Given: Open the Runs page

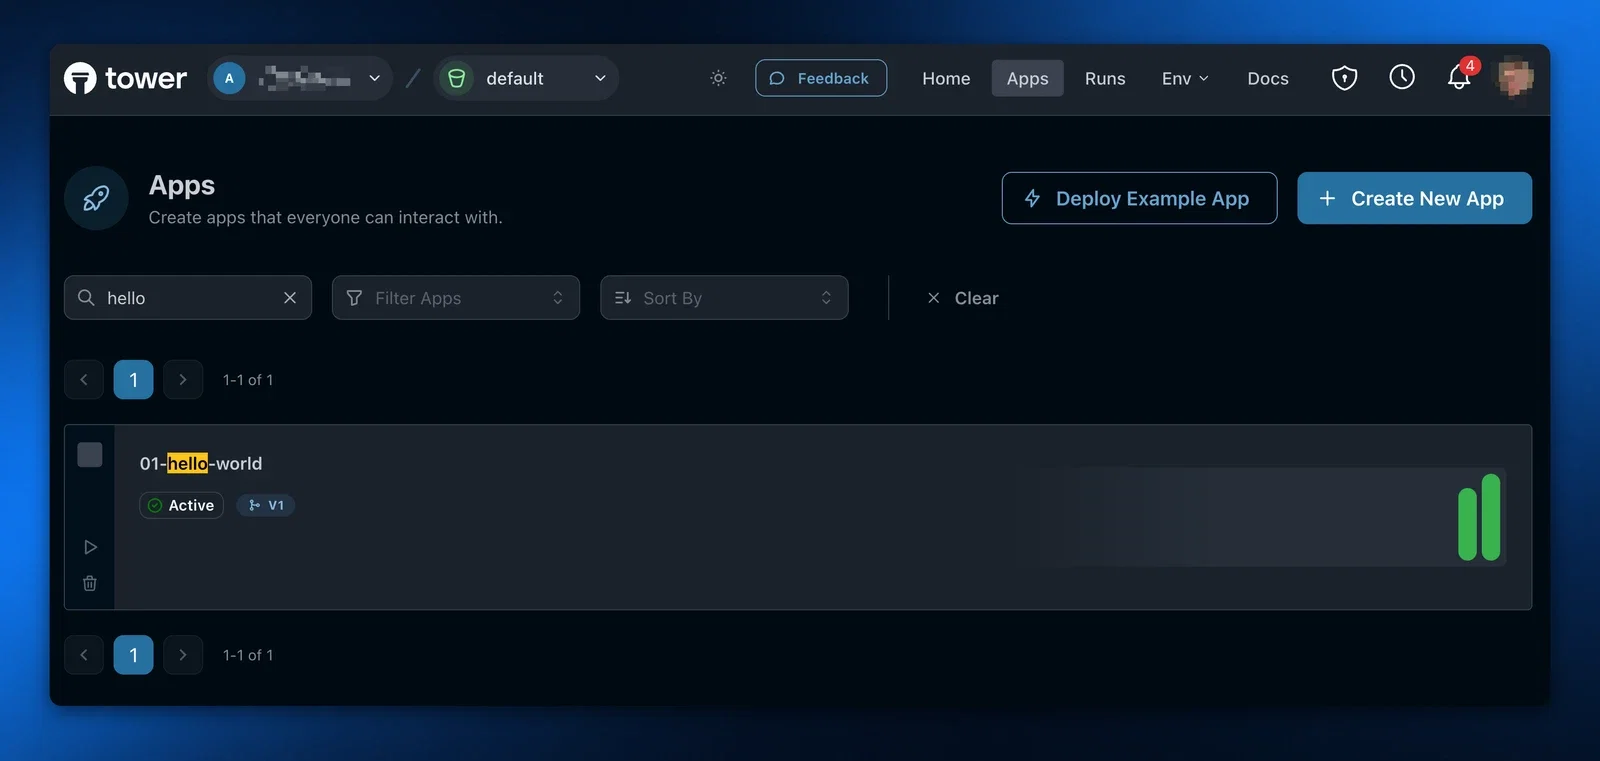Looking at the screenshot, I should click(x=1105, y=78).
